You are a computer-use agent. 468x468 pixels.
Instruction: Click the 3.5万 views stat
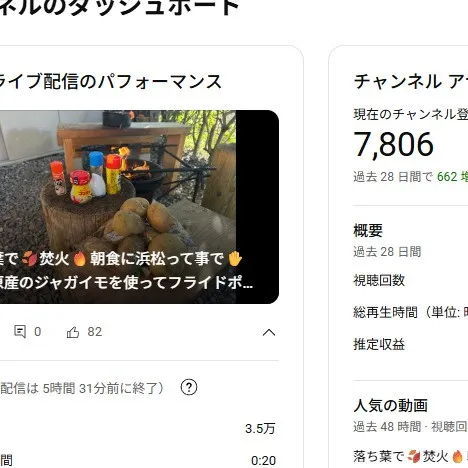(260, 429)
